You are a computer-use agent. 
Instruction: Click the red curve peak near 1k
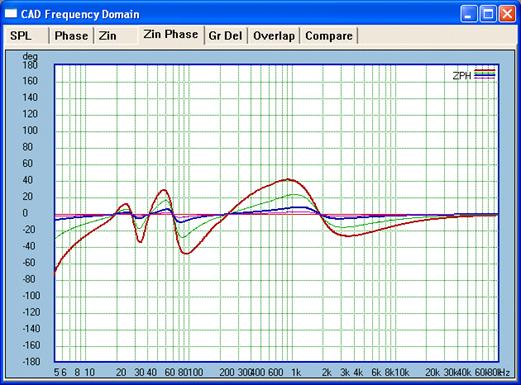pos(288,179)
